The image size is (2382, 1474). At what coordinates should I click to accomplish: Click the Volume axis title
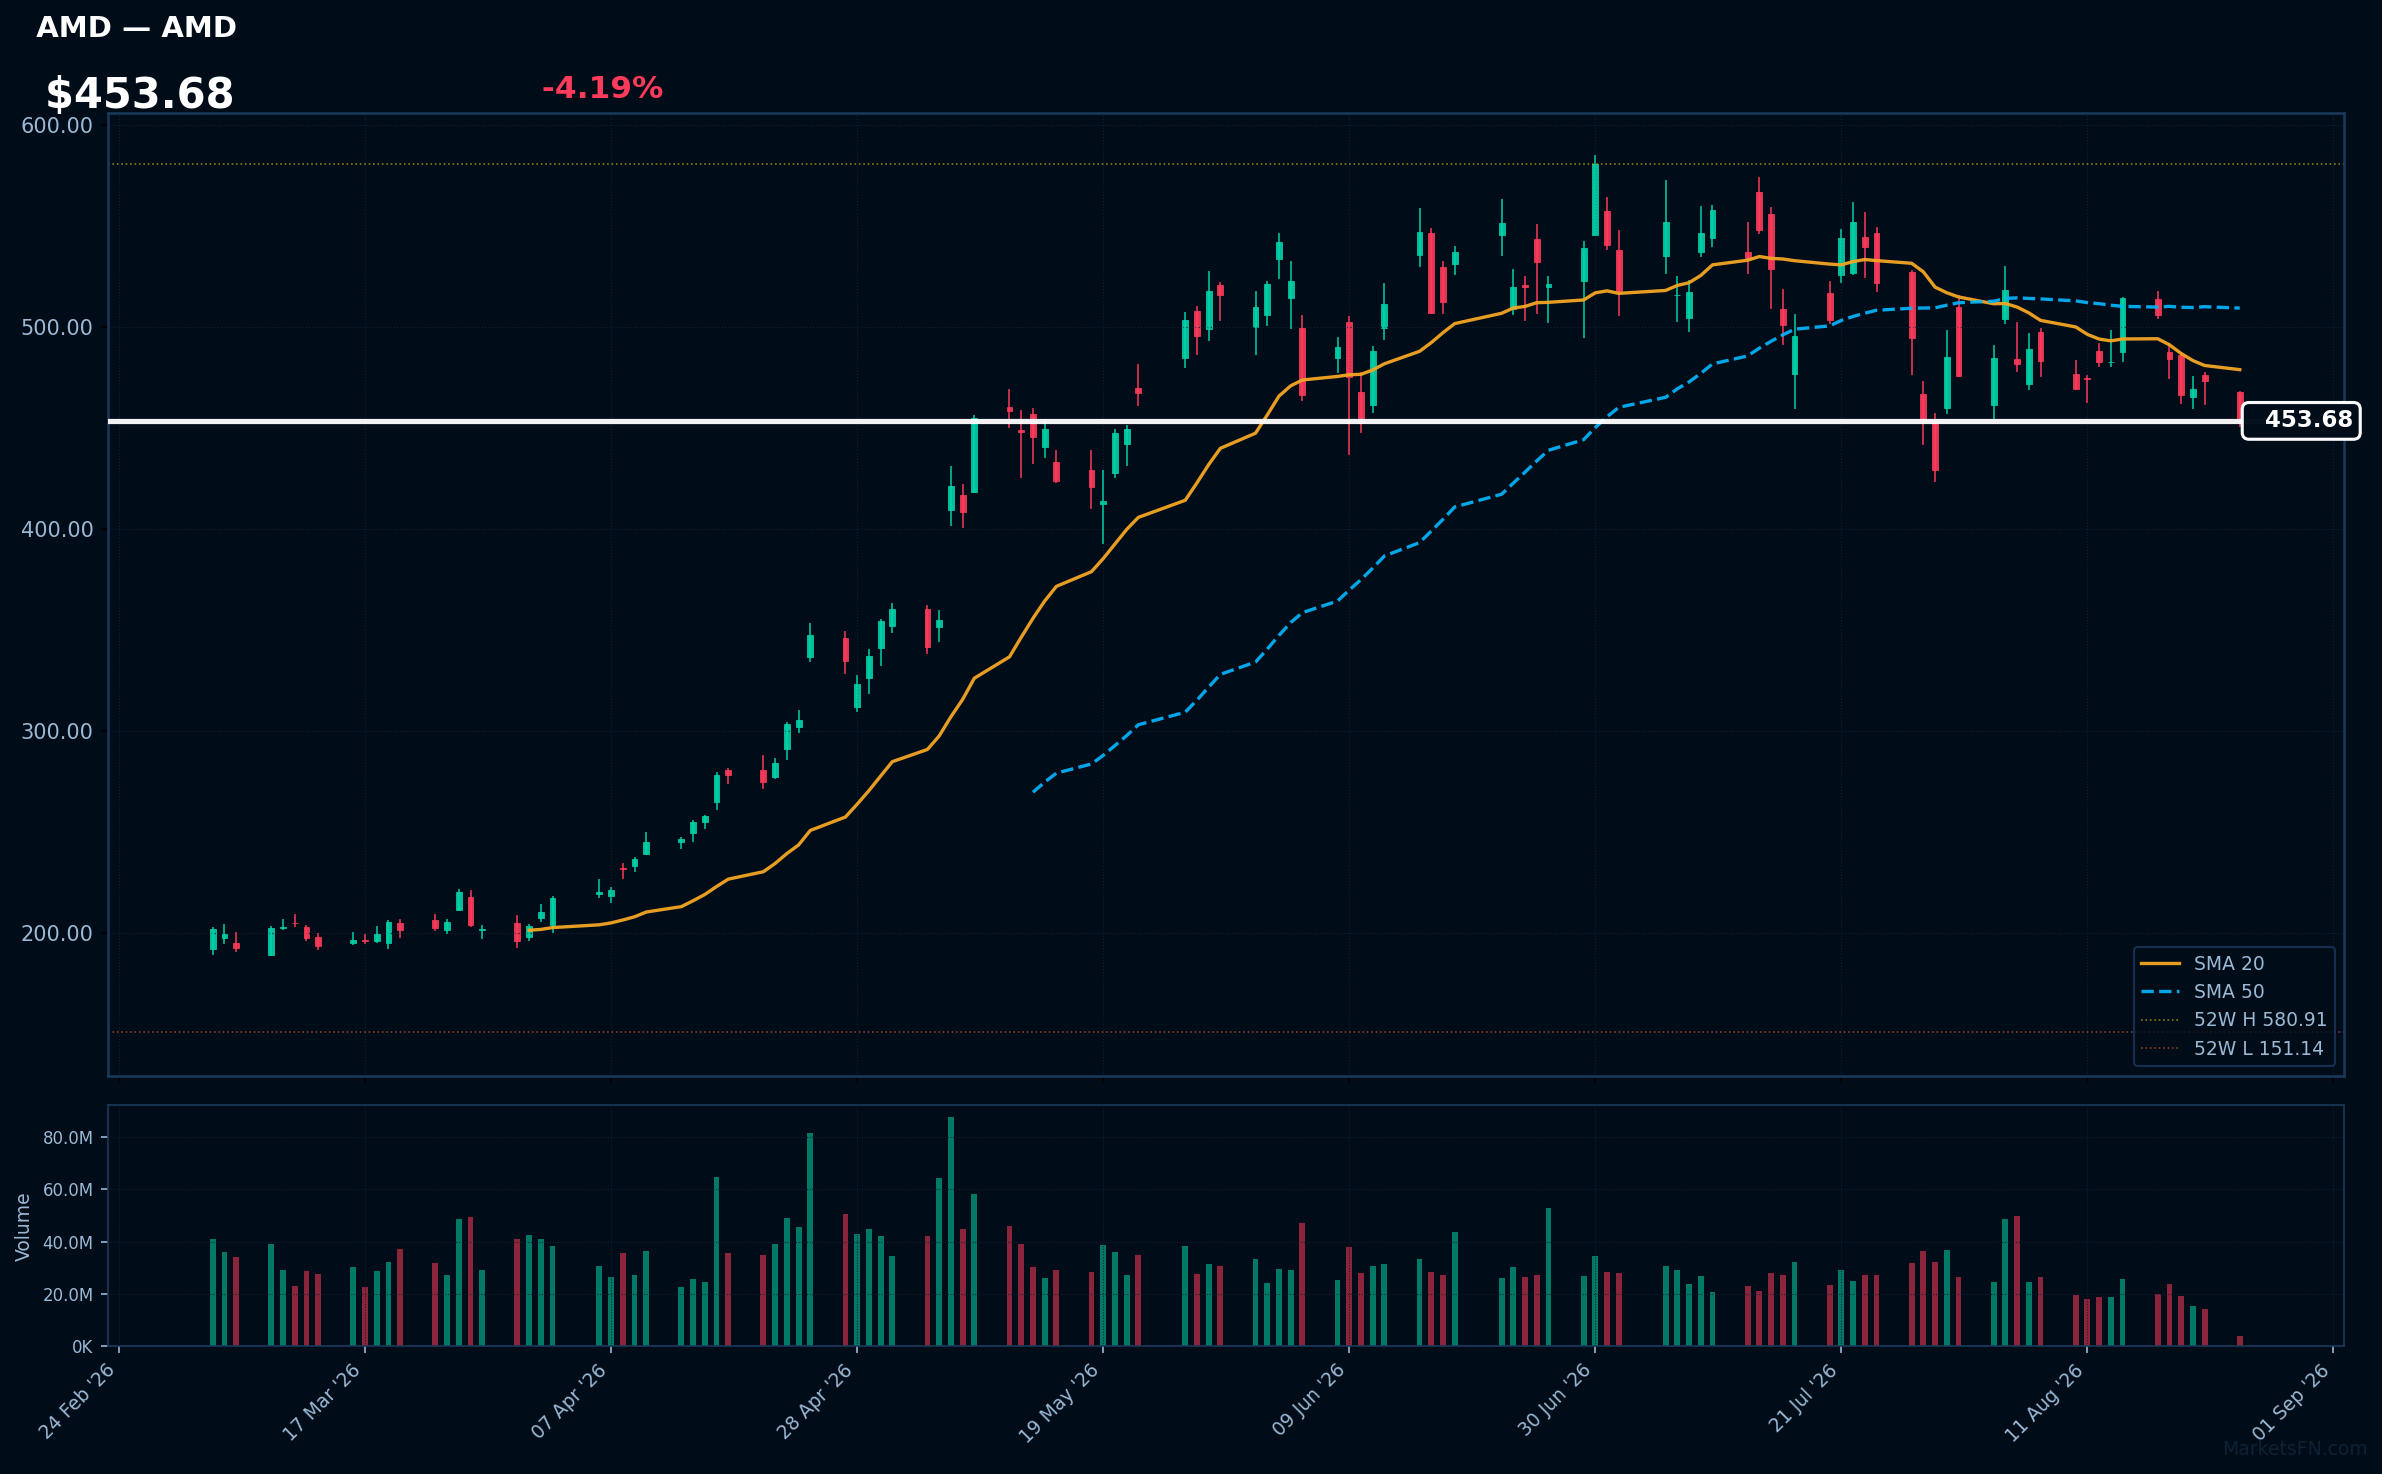click(x=23, y=1227)
